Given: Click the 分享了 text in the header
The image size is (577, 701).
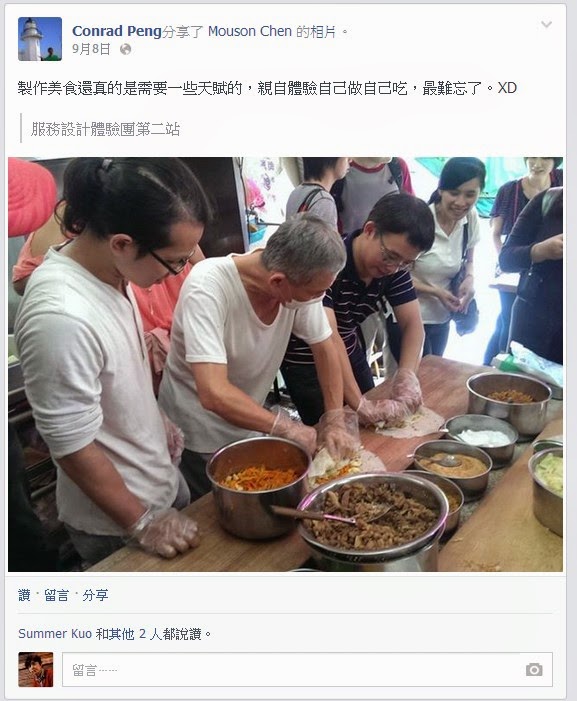Looking at the screenshot, I should (183, 32).
